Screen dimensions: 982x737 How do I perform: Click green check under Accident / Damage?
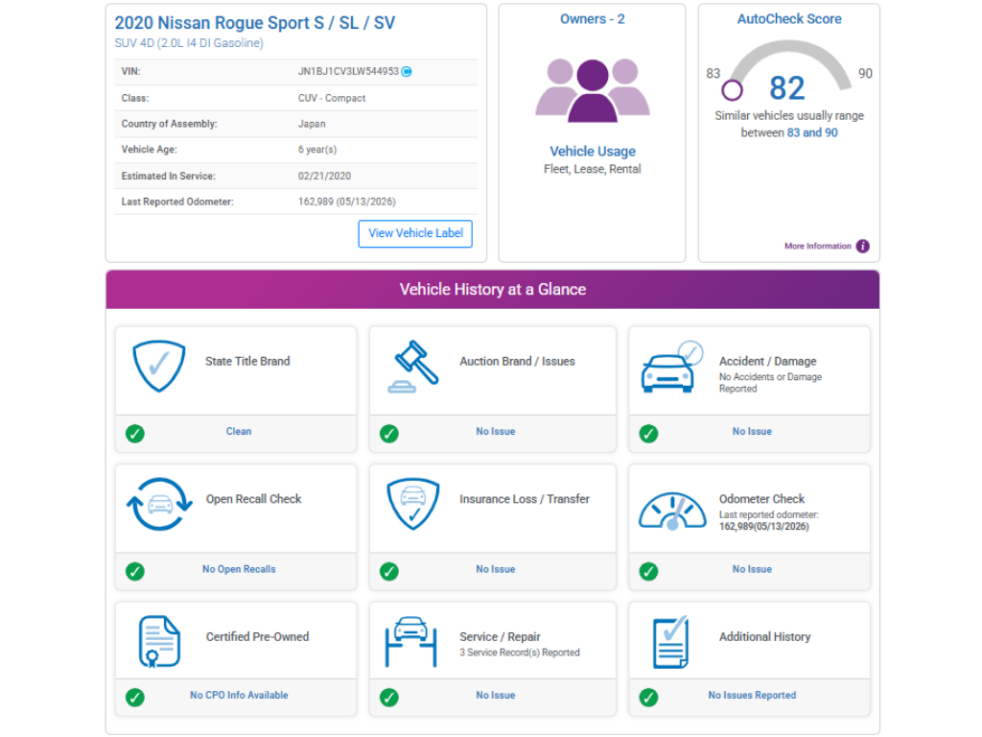point(648,433)
